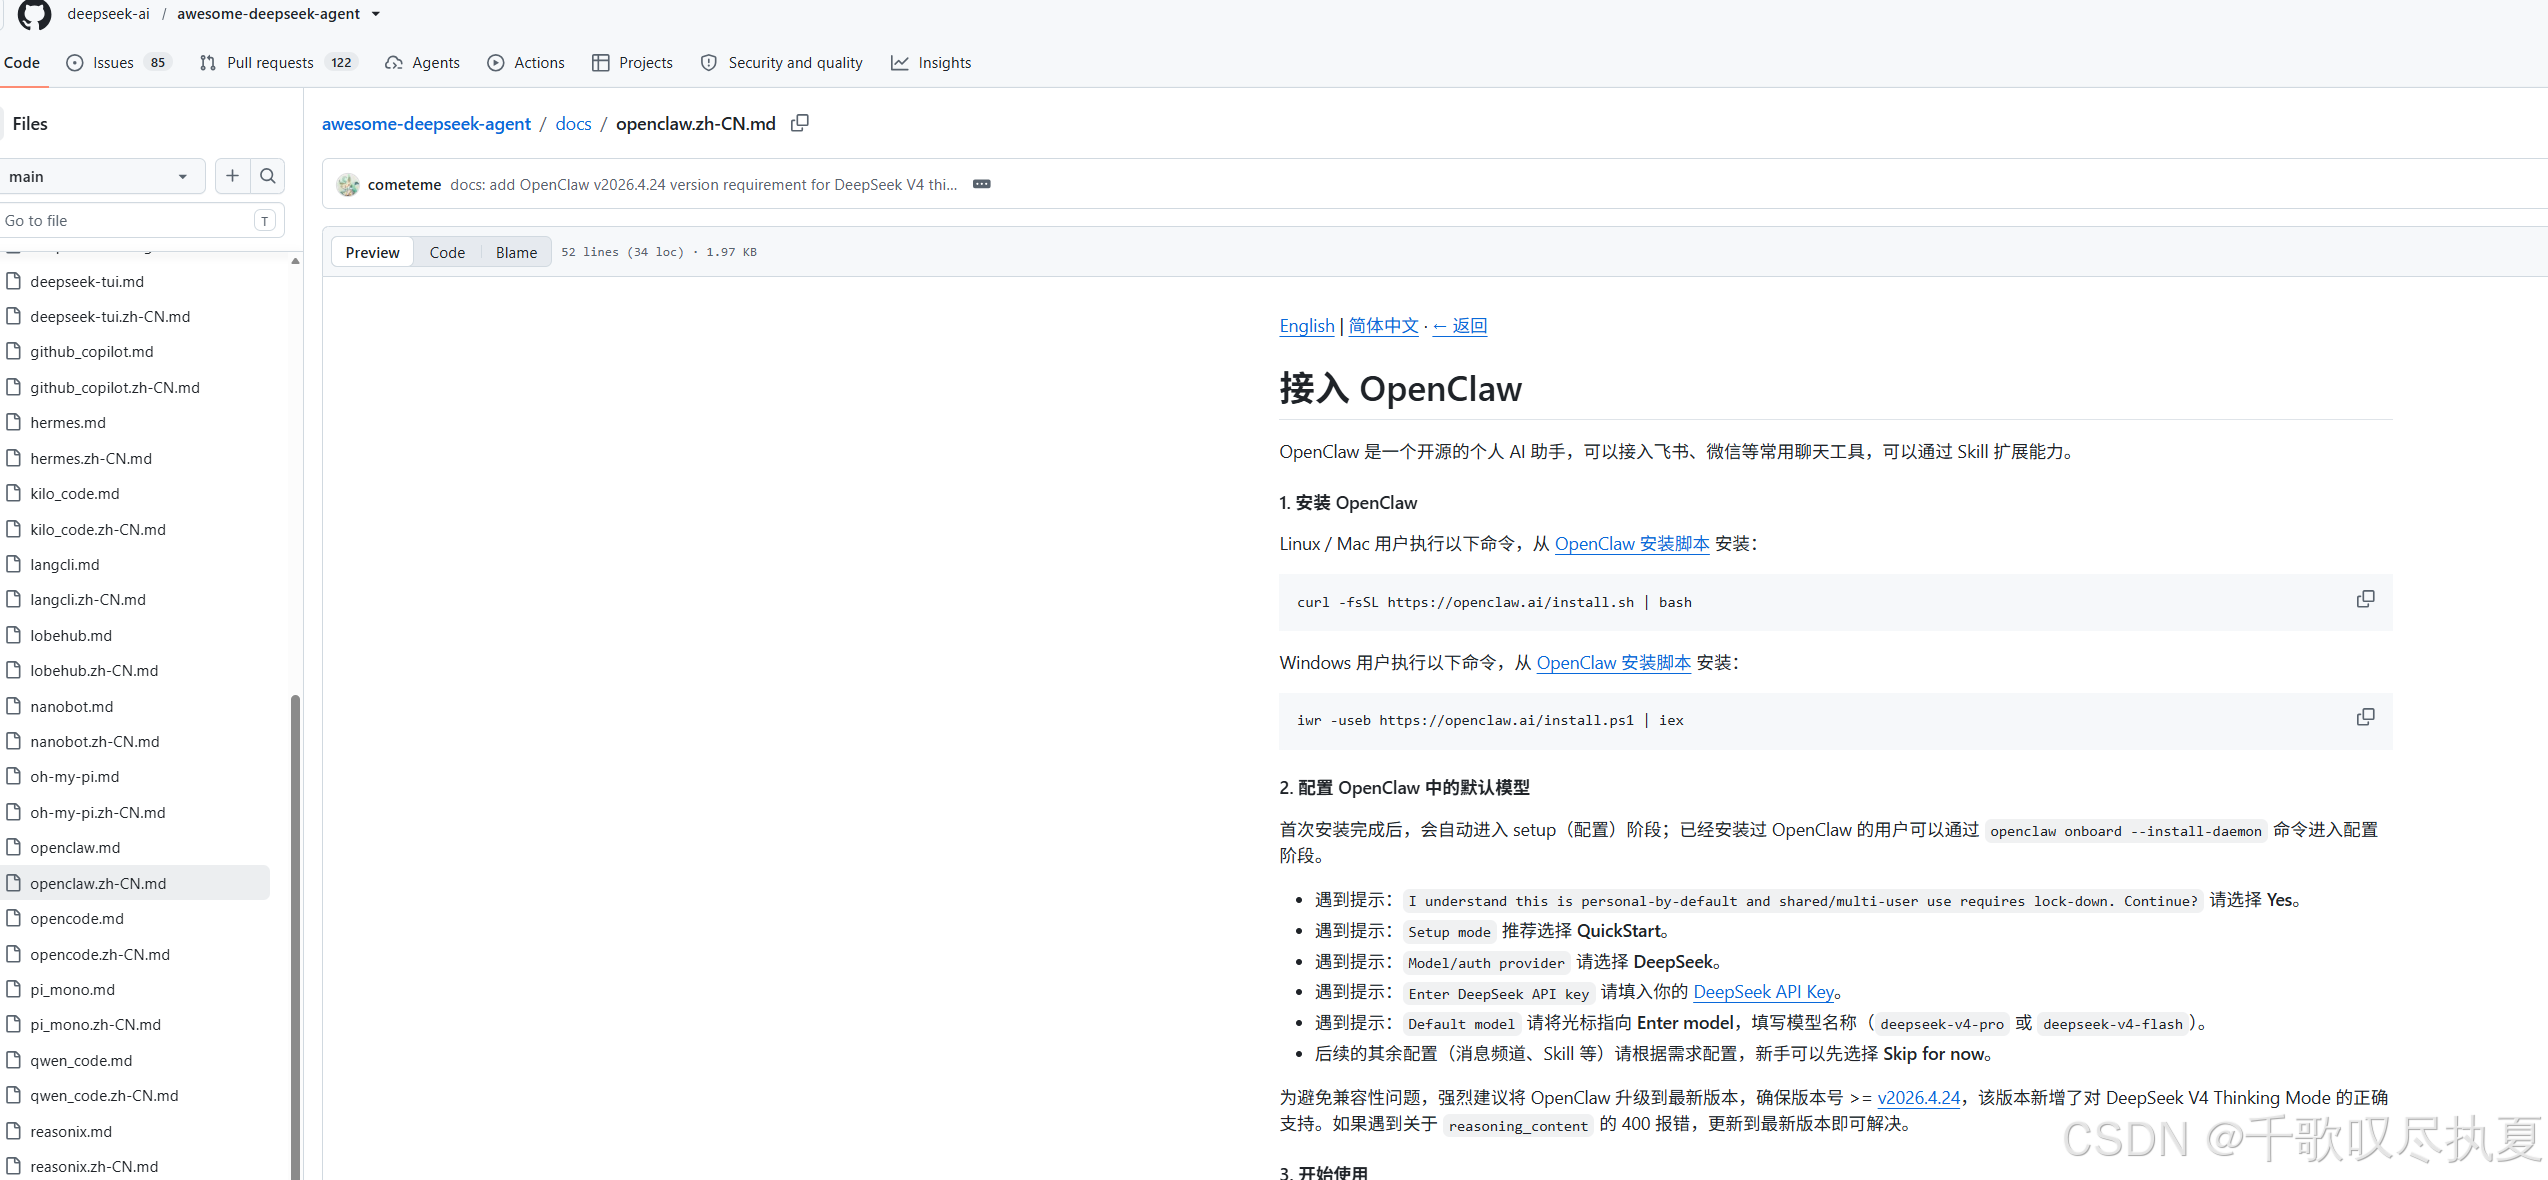
Task: Click the 简体中文 language link
Action: (x=1383, y=325)
